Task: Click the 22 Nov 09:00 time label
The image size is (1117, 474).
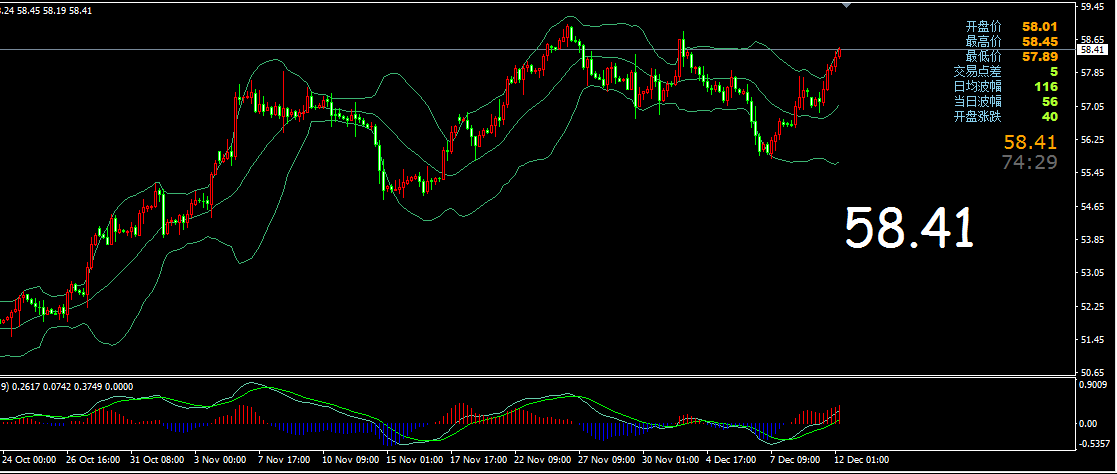Action: coord(542,461)
